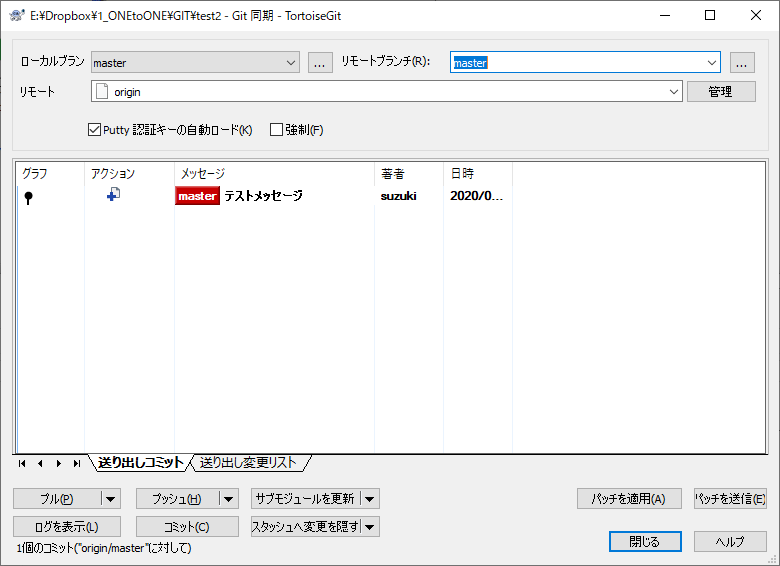
Task: Click the commit graph node dot
Action: coord(28,197)
